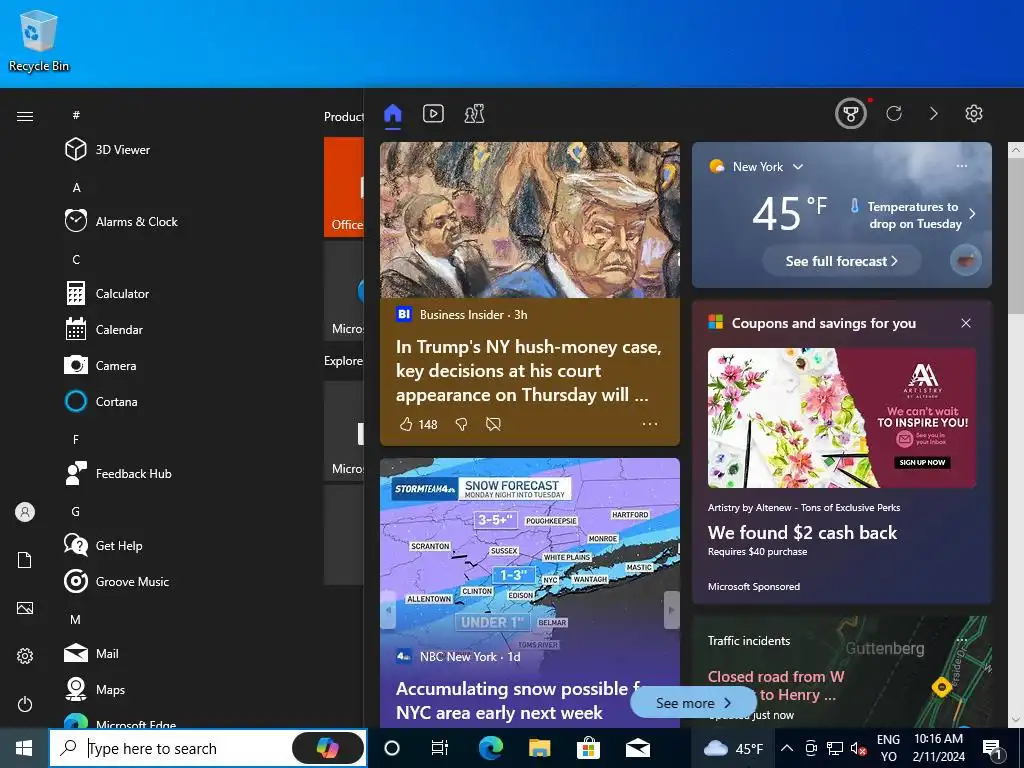Click the muted speaker volume icon
Viewport: 1024px width, 768px height.
[x=859, y=748]
